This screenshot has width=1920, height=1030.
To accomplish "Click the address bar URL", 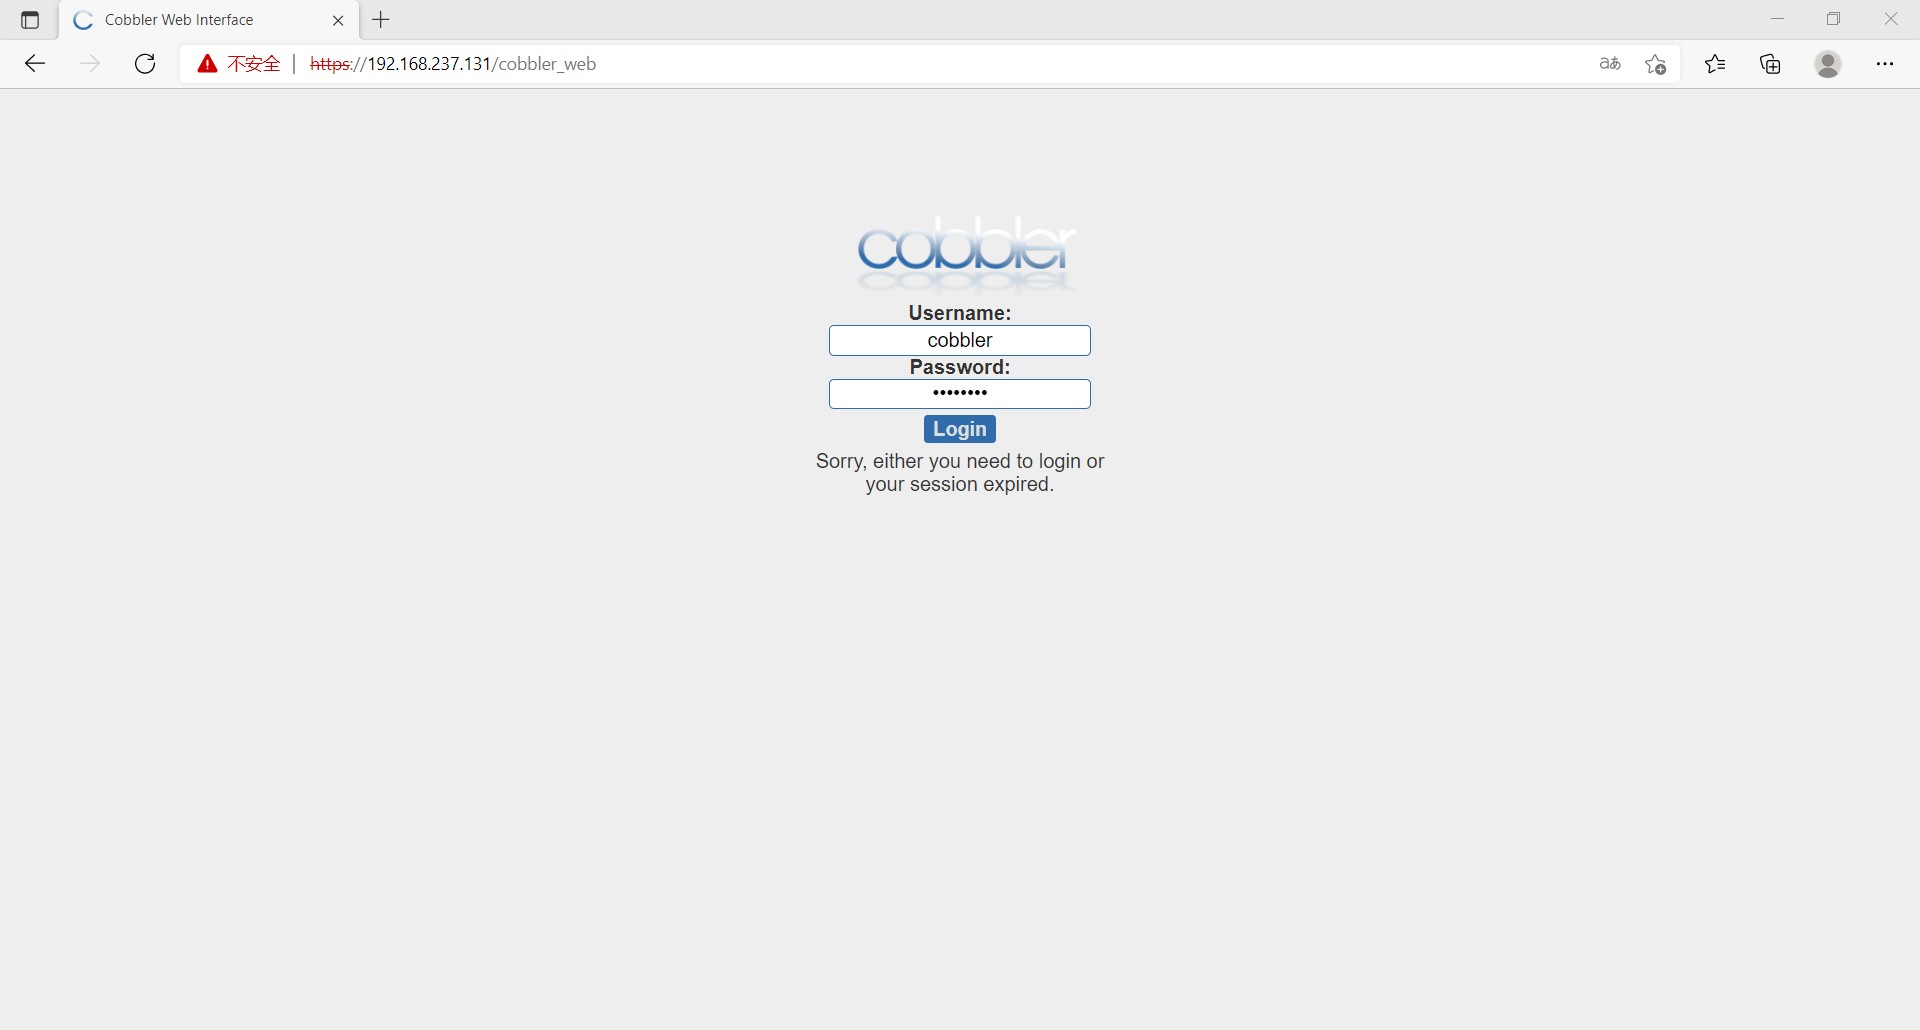I will [x=453, y=64].
